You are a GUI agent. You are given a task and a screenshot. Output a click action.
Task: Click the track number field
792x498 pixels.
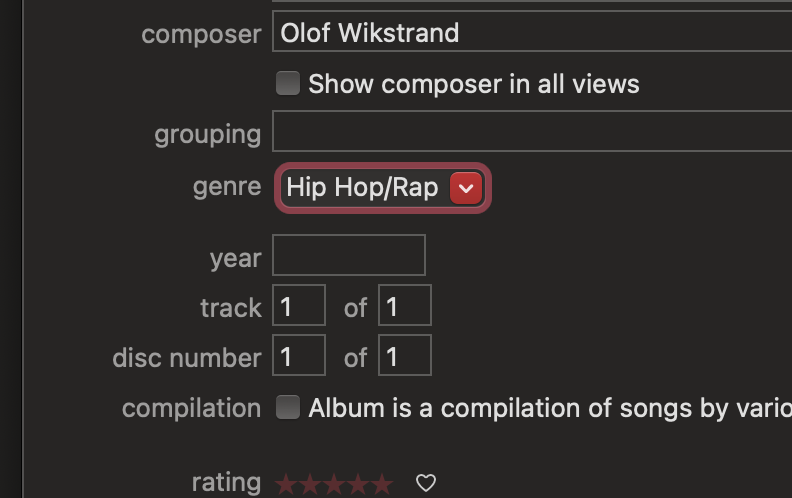coord(299,305)
